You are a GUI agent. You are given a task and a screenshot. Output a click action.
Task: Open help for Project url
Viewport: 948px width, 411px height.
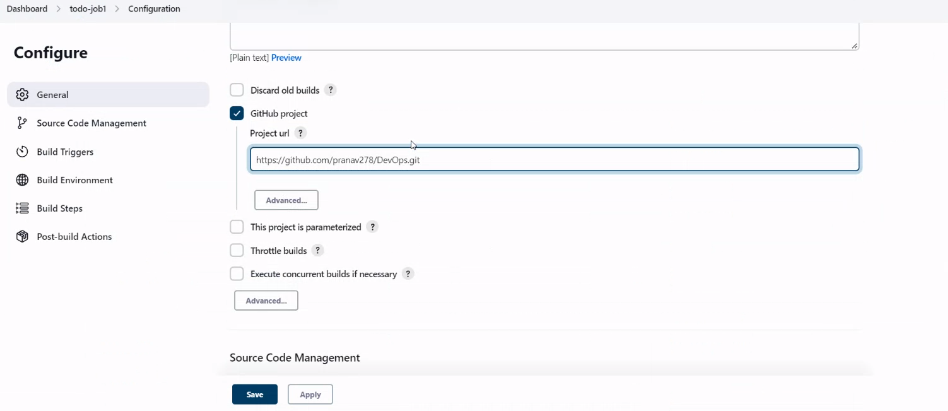coord(300,132)
